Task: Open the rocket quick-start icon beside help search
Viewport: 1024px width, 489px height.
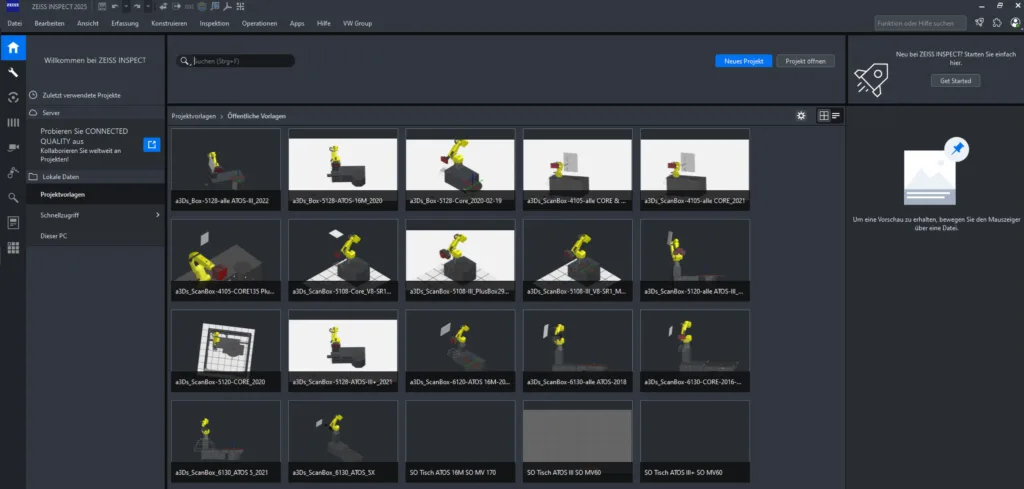Action: 979,23
